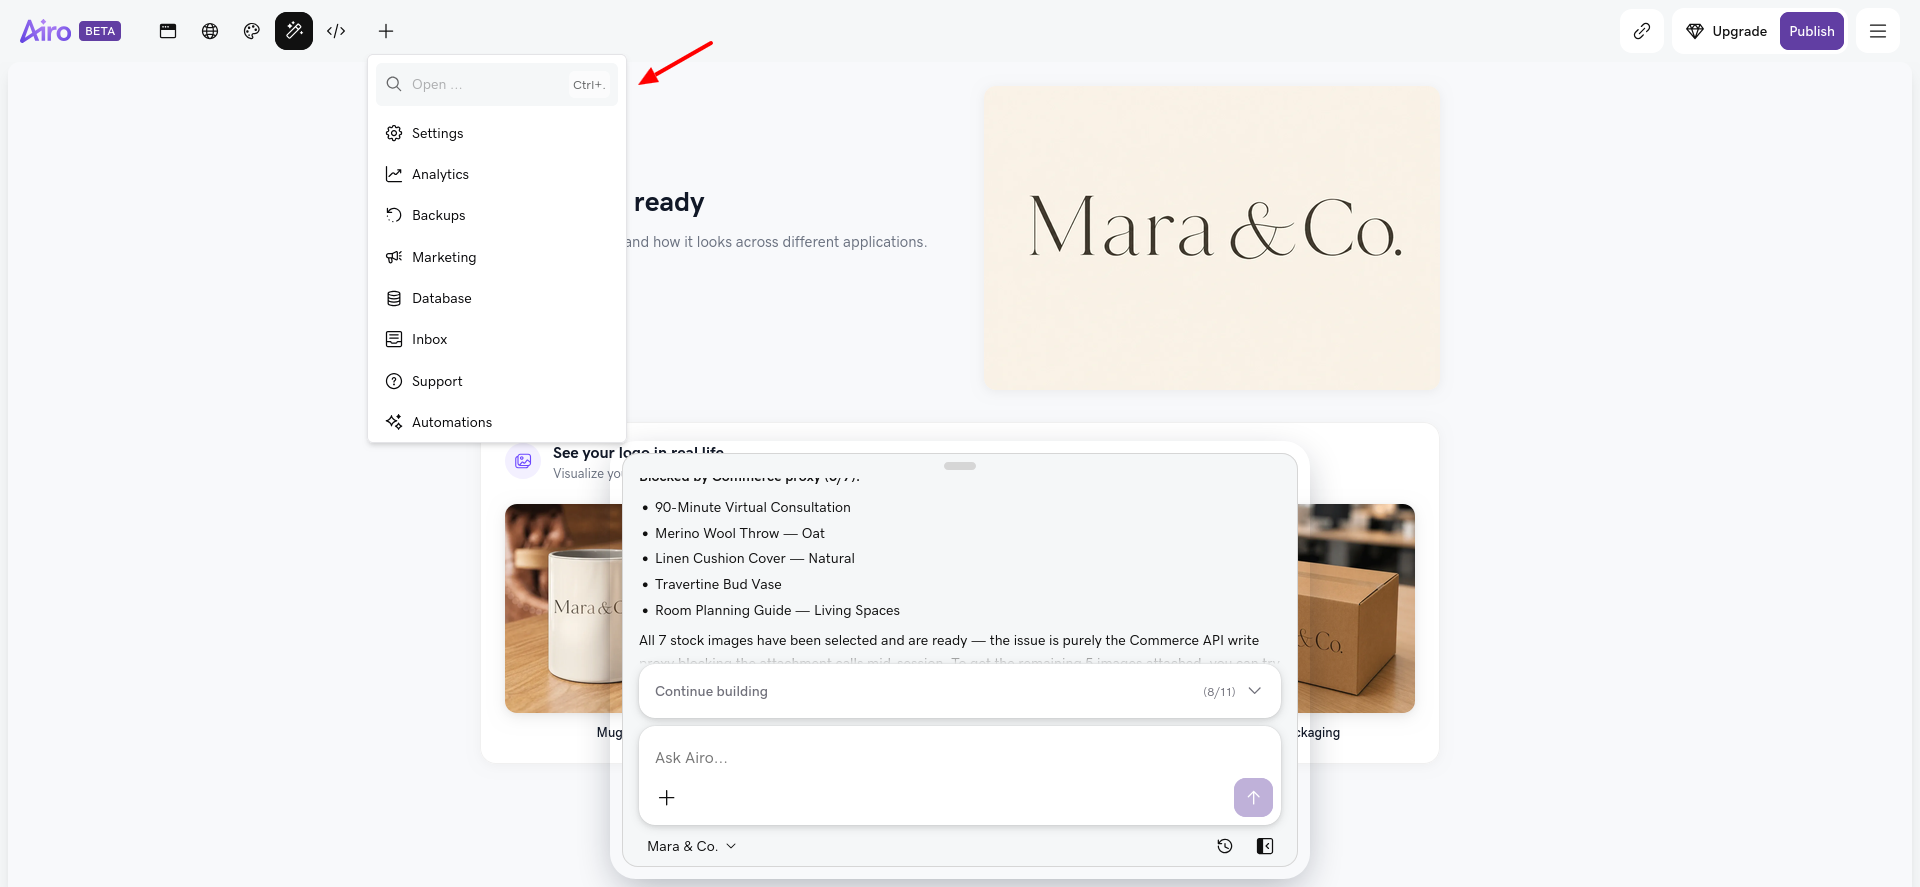Open the website window icon in toolbar
Image resolution: width=1920 pixels, height=887 pixels.
click(x=168, y=31)
